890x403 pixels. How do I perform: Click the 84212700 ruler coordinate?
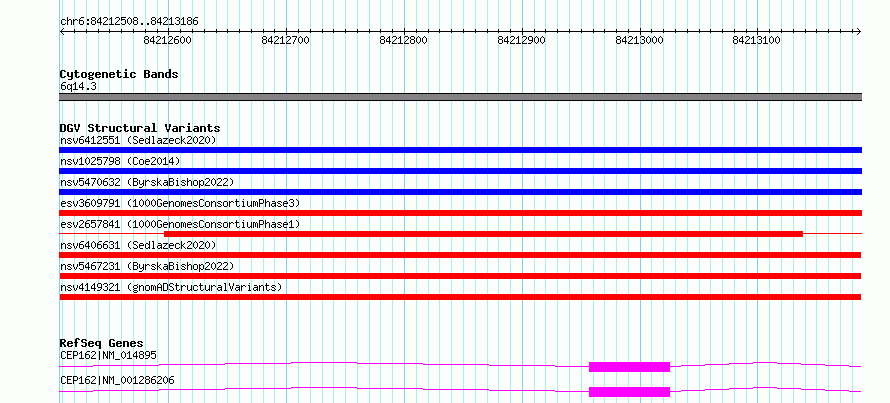coord(286,40)
